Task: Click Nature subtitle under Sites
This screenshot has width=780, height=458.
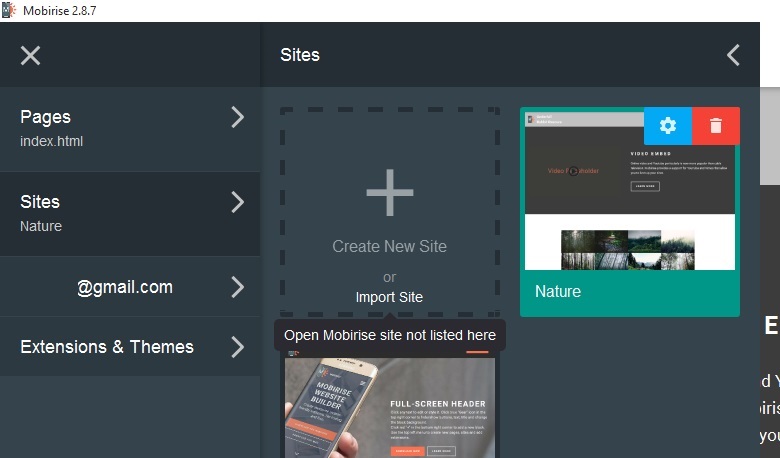Action: (x=41, y=226)
